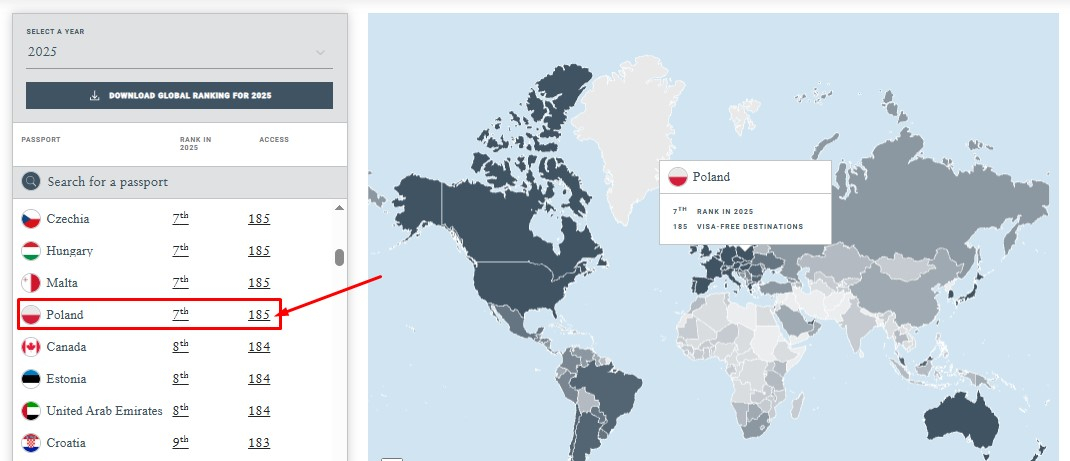This screenshot has width=1070, height=461.
Task: Select Hungary in the passport list
Action: pos(70,251)
